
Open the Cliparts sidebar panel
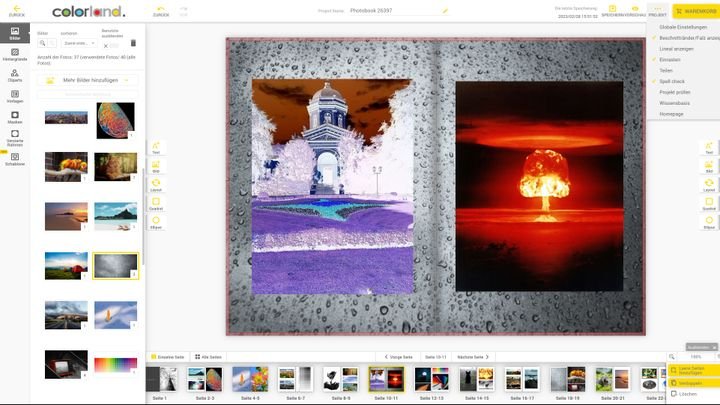click(x=15, y=73)
